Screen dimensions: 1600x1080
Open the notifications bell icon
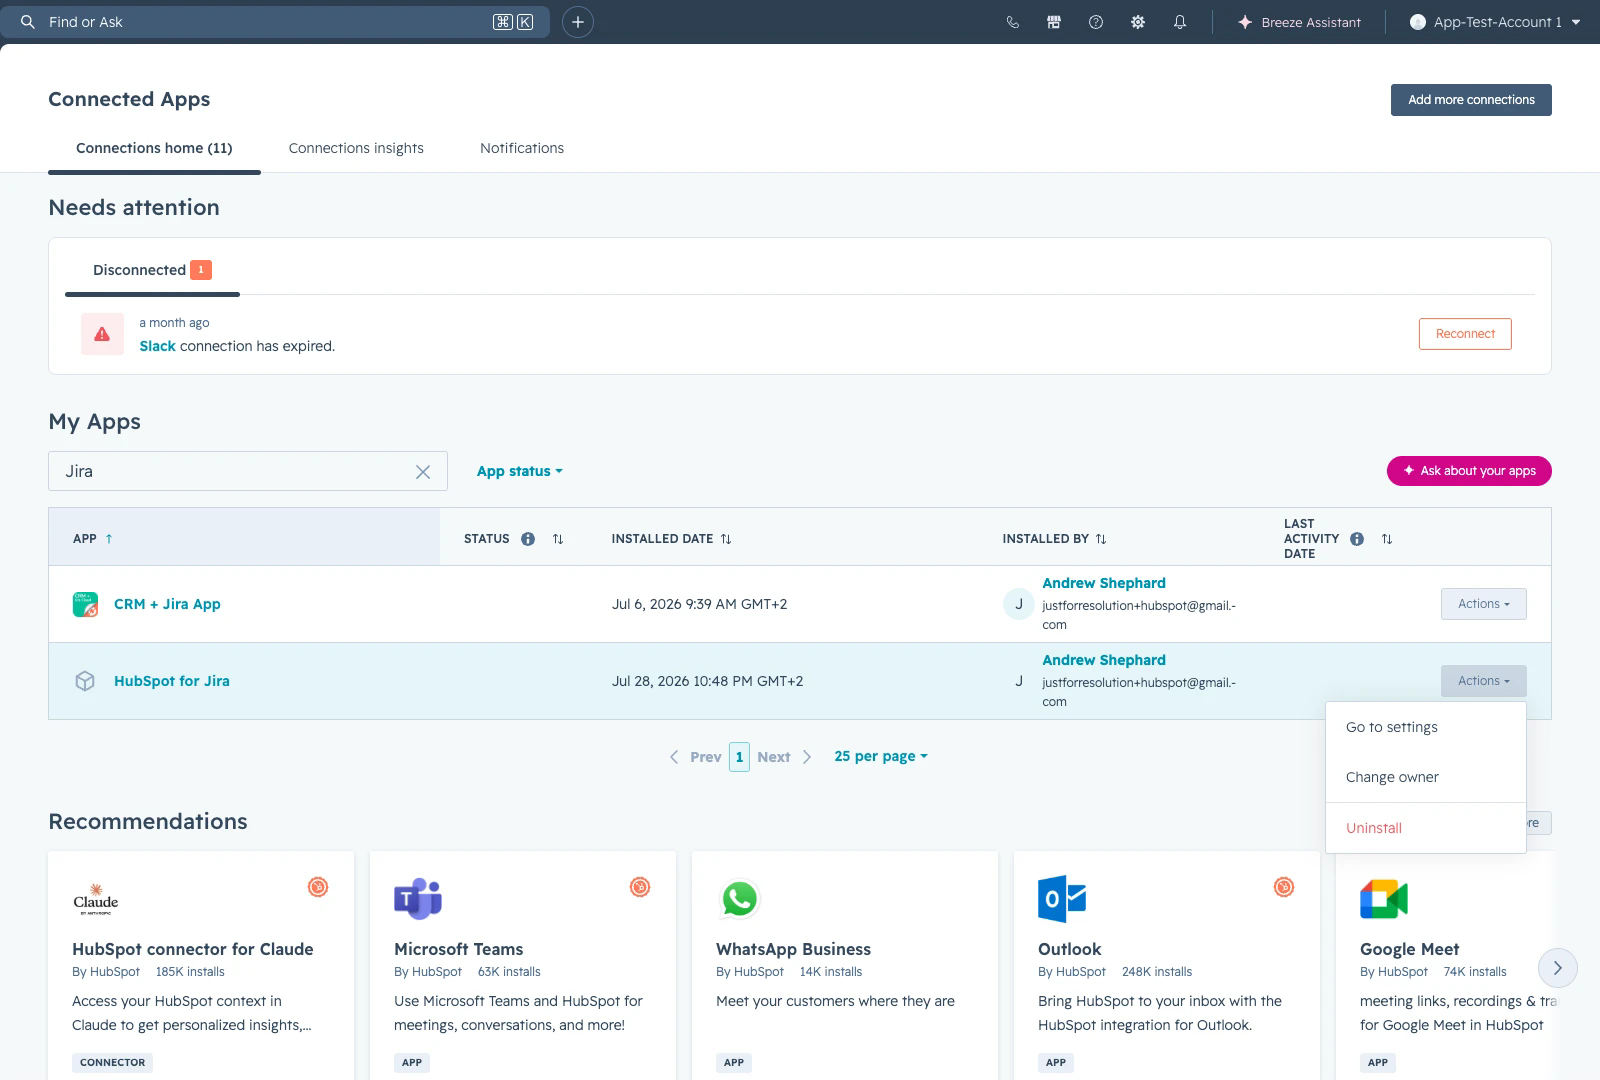[x=1180, y=22]
